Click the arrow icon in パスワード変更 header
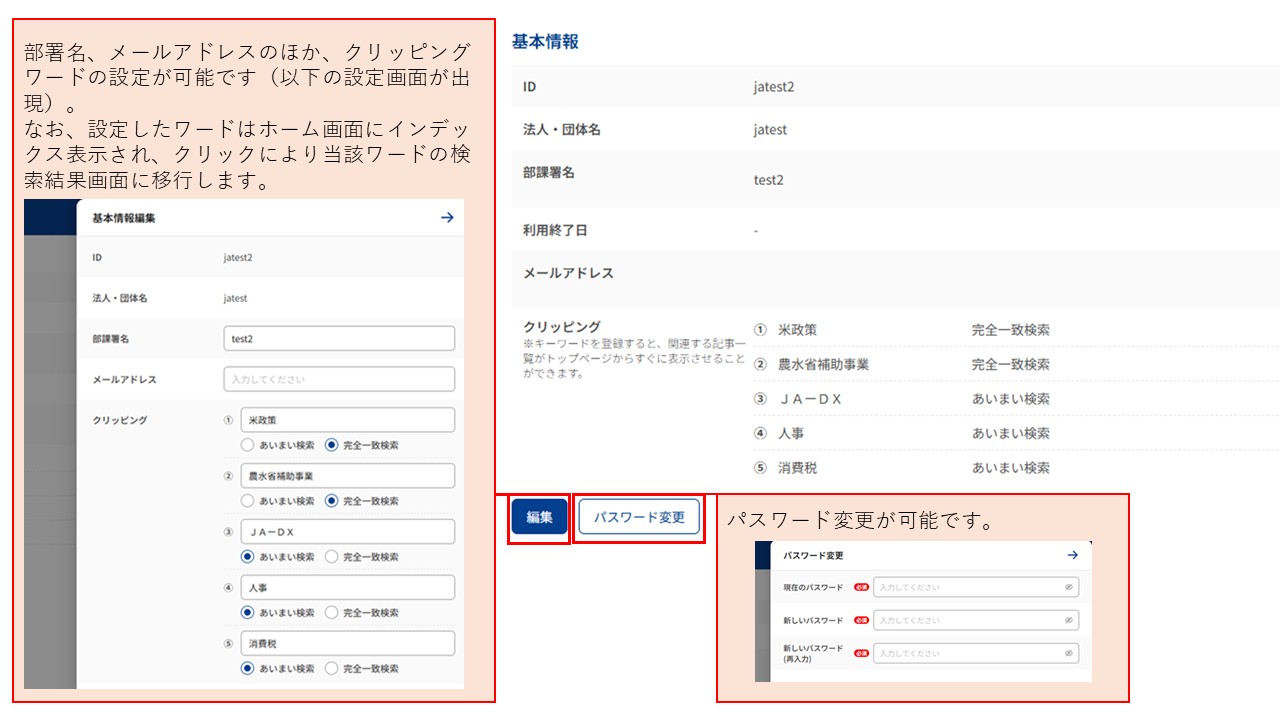Screen dimensions: 1280x720 point(1072,554)
